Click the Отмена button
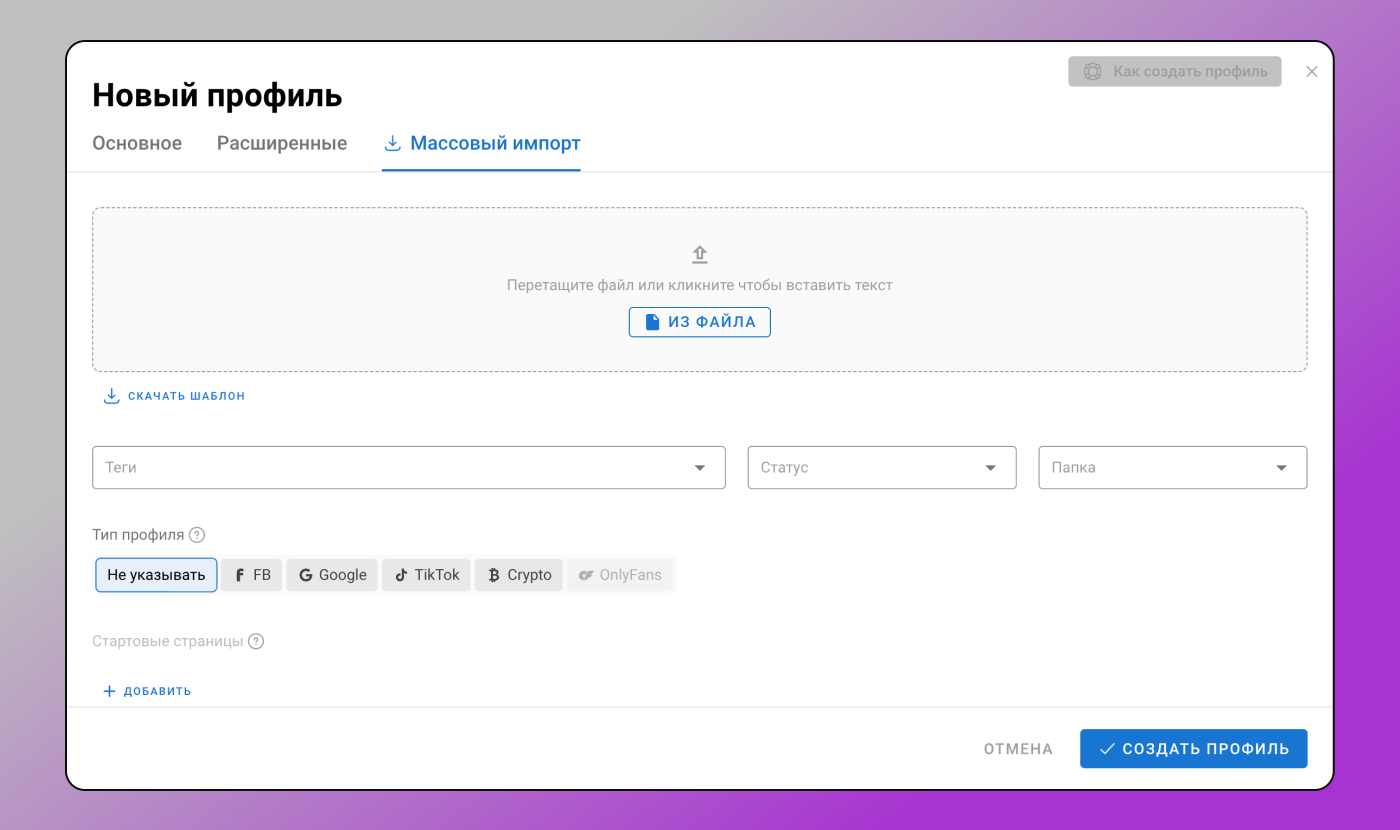This screenshot has width=1400, height=830. click(x=1018, y=749)
